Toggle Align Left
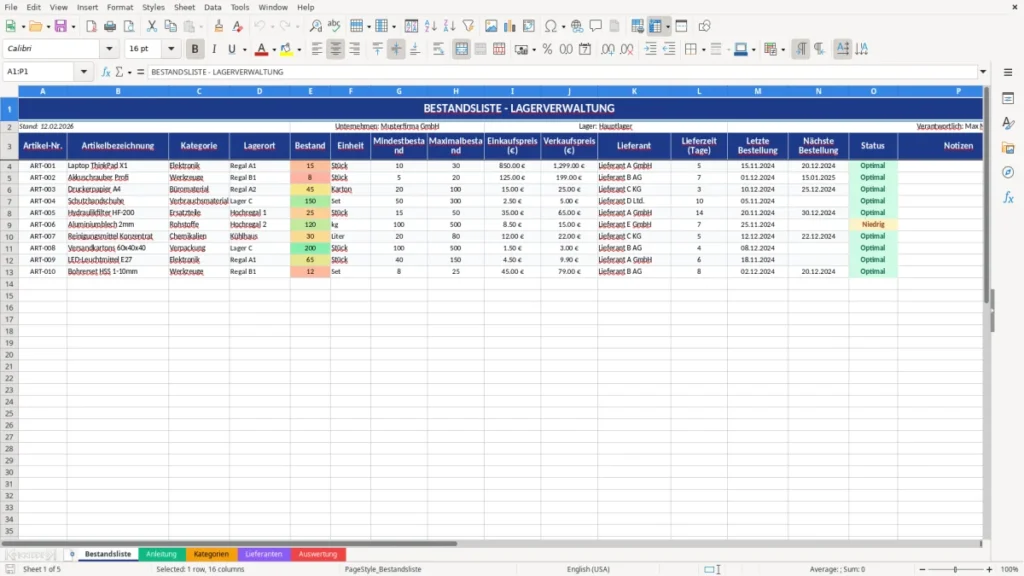 (x=317, y=49)
